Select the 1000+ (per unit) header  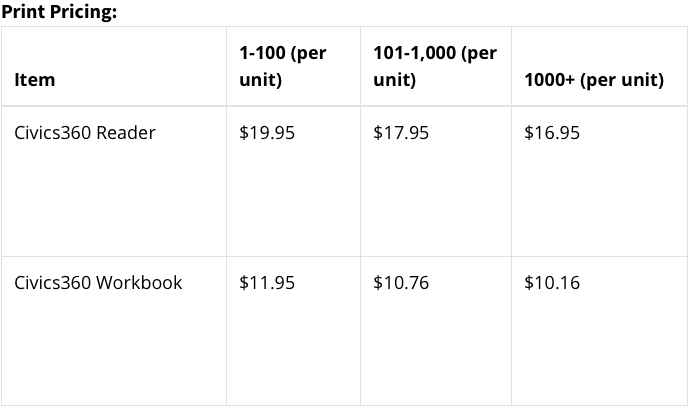click(x=594, y=80)
